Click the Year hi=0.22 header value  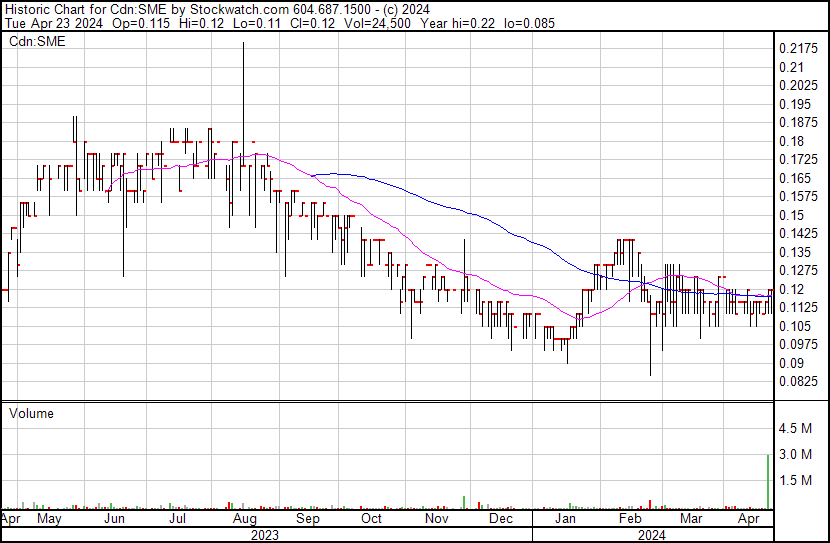point(457,23)
